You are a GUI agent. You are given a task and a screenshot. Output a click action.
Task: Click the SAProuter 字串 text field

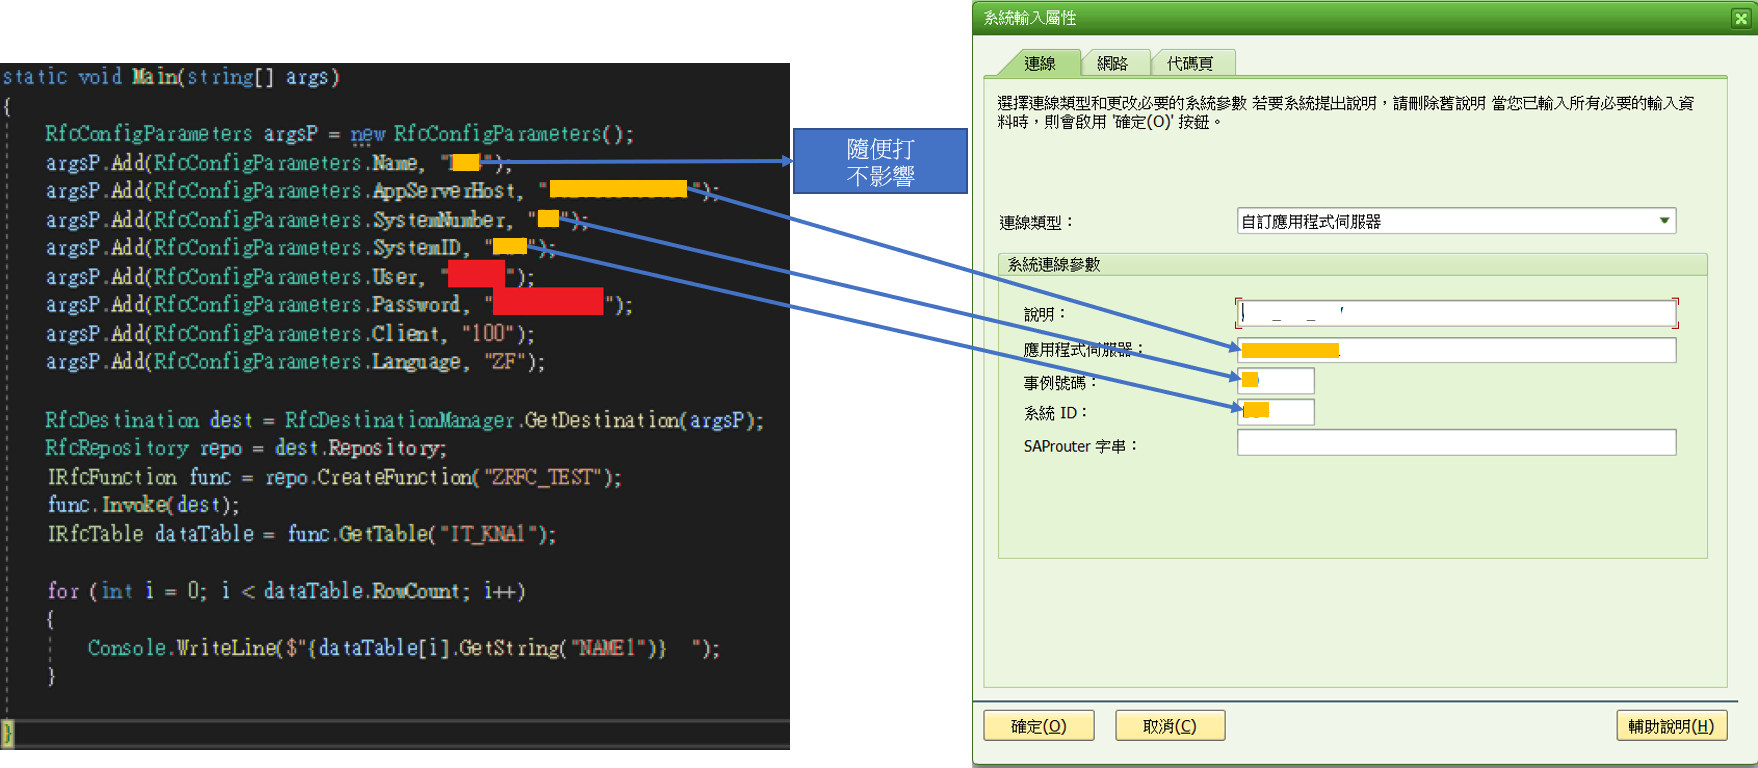click(1456, 443)
